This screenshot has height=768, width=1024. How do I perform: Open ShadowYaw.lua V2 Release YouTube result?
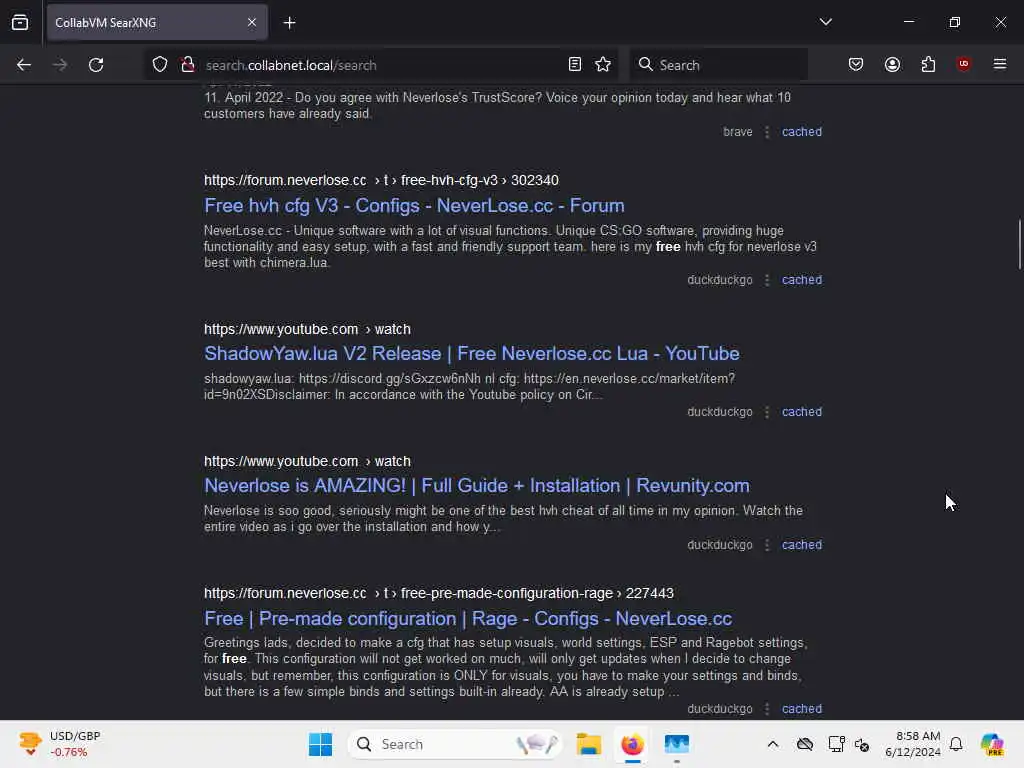(472, 354)
